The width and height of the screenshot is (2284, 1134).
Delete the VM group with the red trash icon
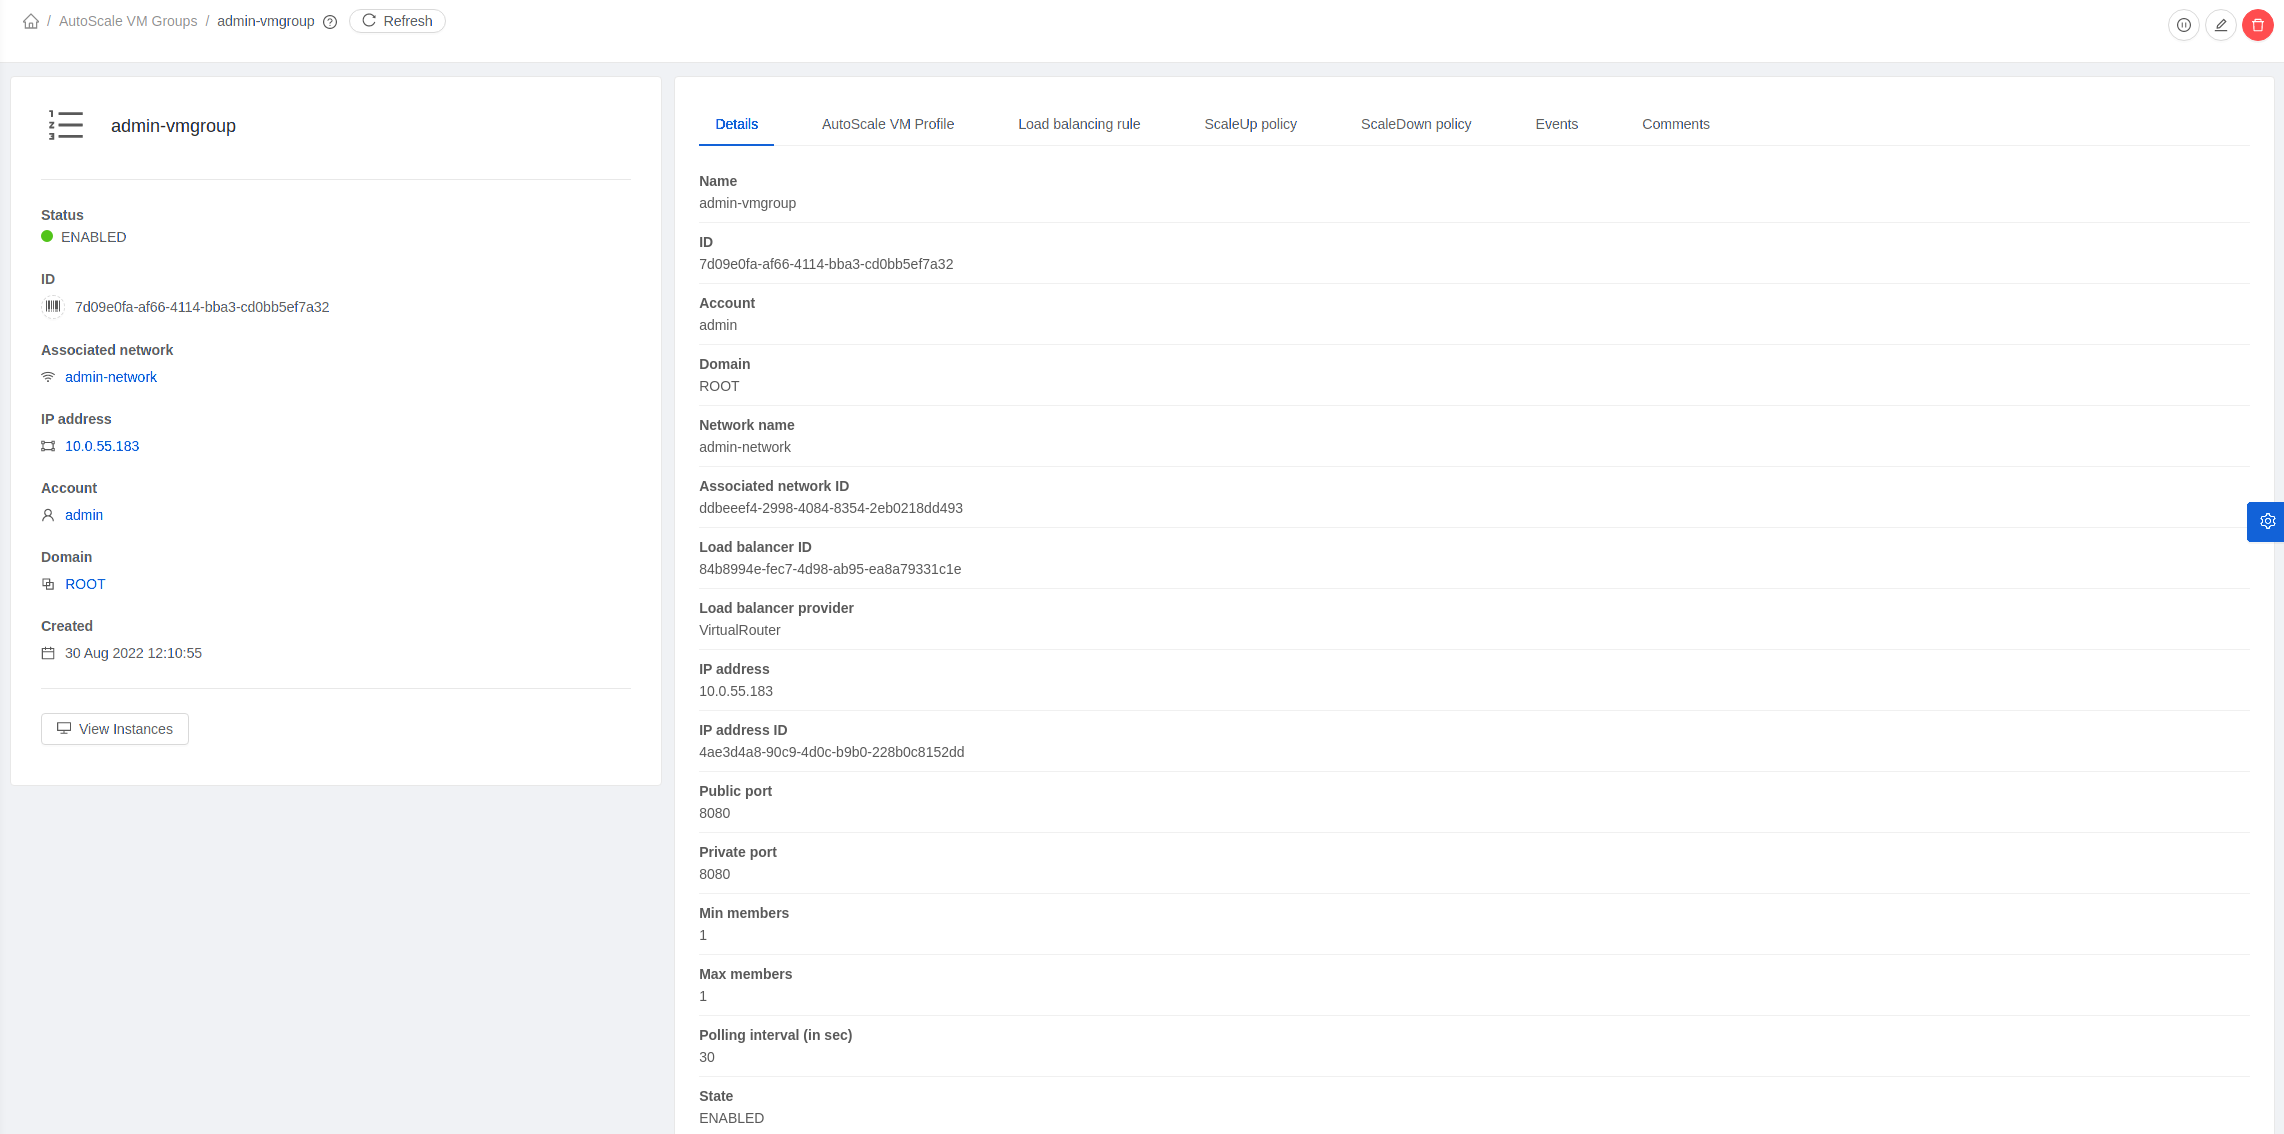(2257, 25)
